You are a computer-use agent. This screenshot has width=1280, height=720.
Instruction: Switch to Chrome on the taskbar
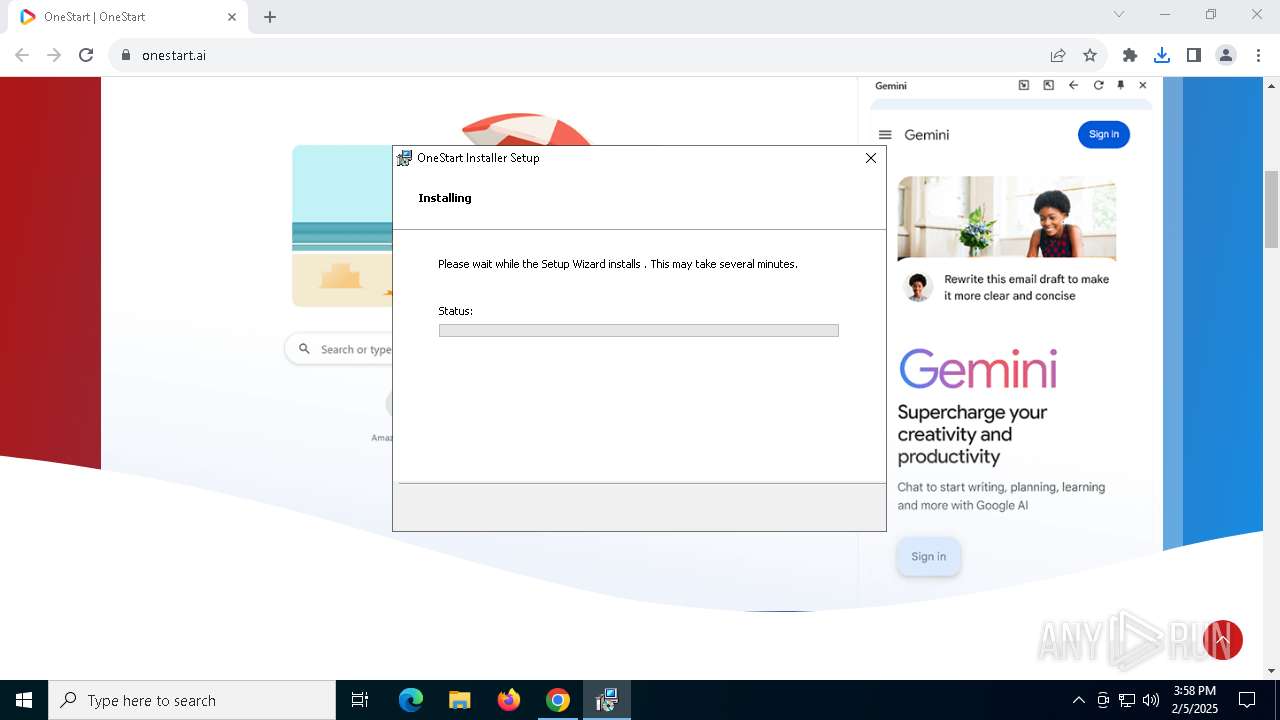point(558,700)
